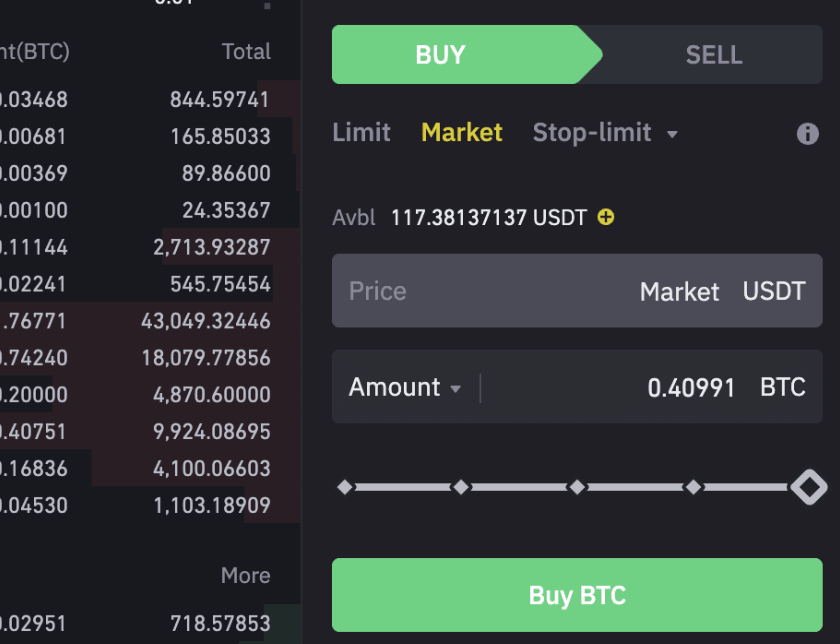Click the 100% slider handle

[808, 488]
